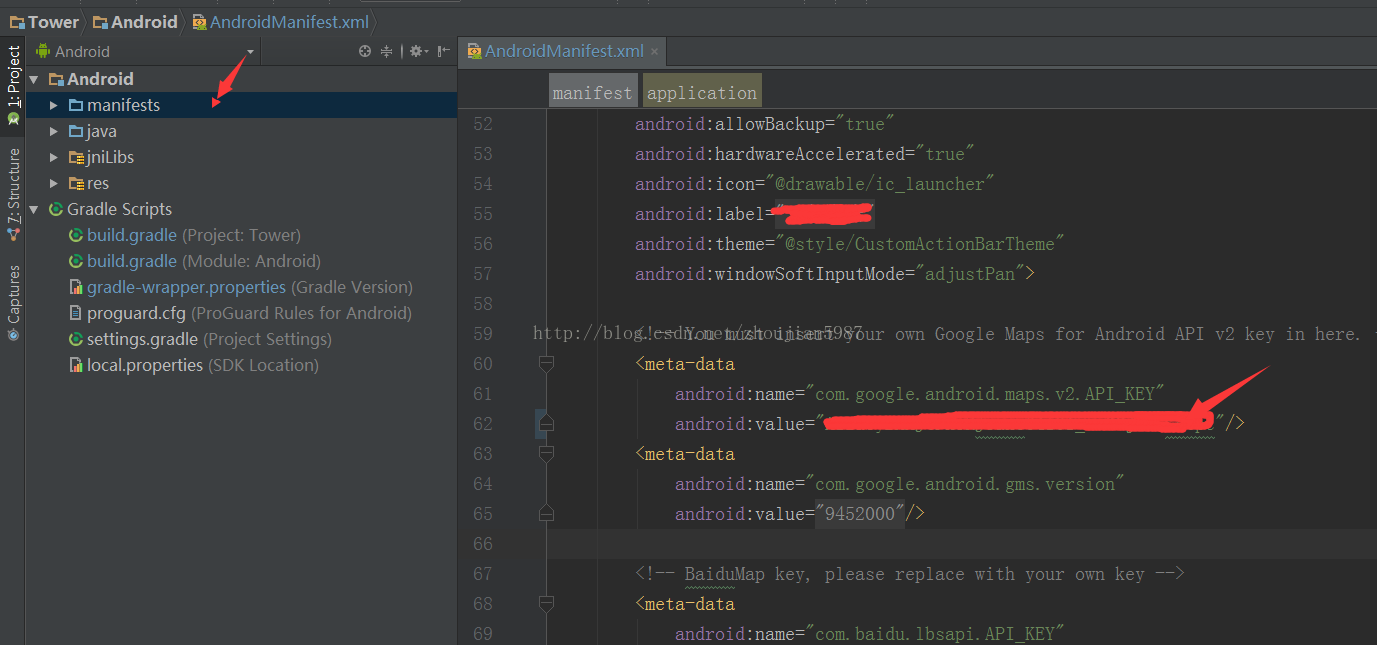The width and height of the screenshot is (1377, 645).
Task: Open the project panel settings gear
Action: 417,51
